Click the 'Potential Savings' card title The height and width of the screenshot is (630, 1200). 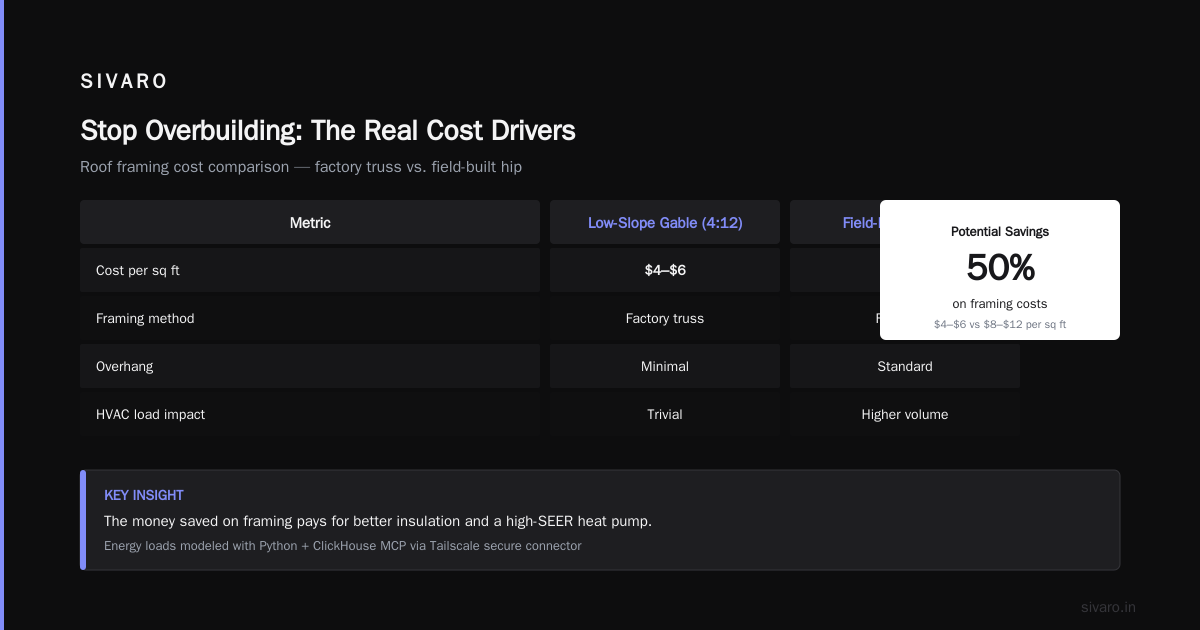[1000, 231]
